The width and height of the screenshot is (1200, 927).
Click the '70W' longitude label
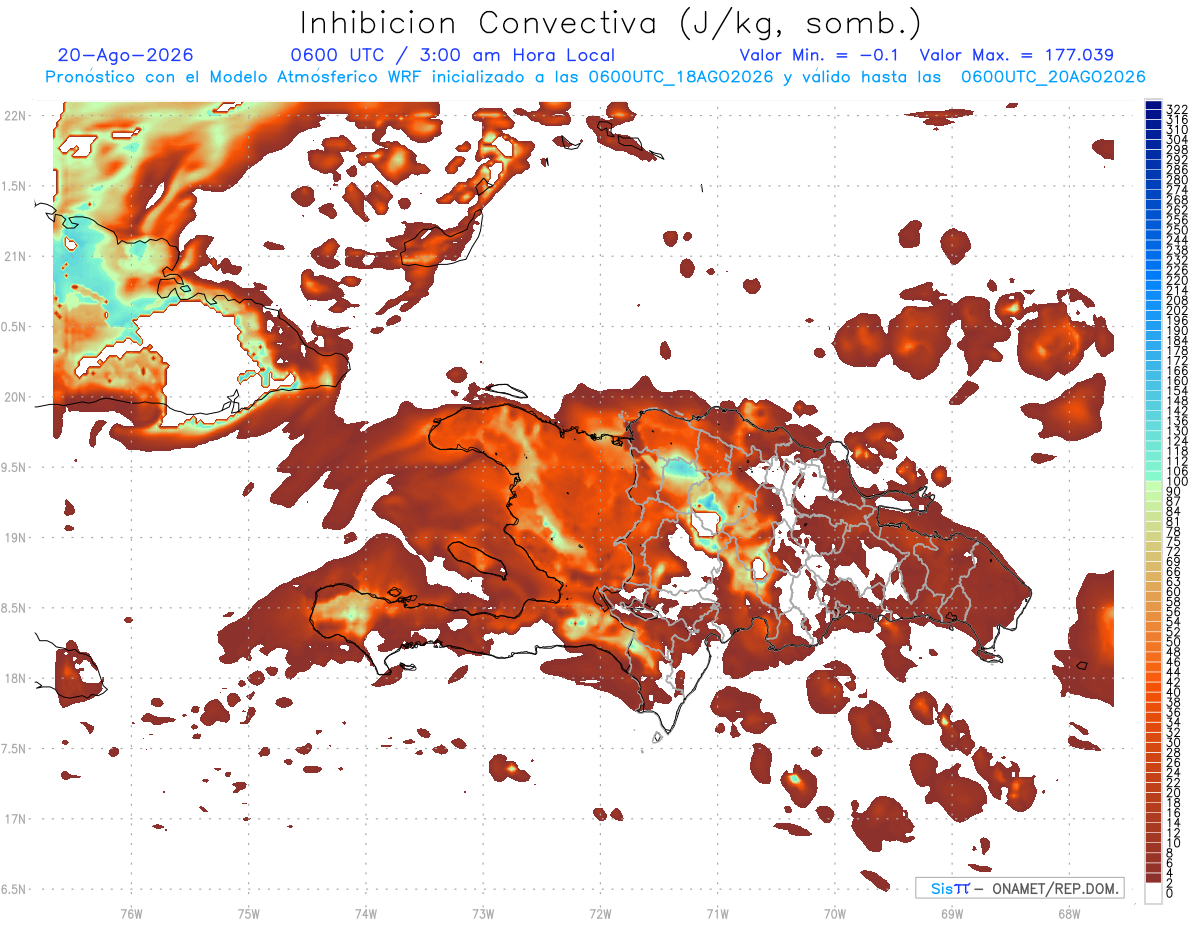pos(835,913)
